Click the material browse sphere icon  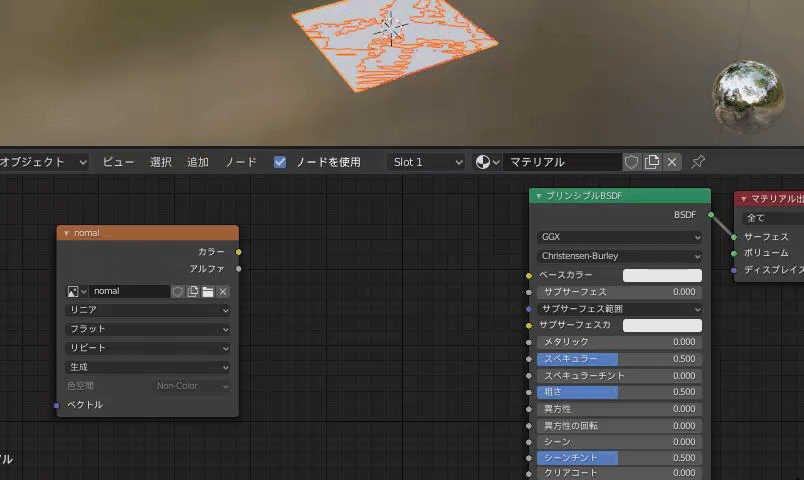pyautogui.click(x=487, y=163)
